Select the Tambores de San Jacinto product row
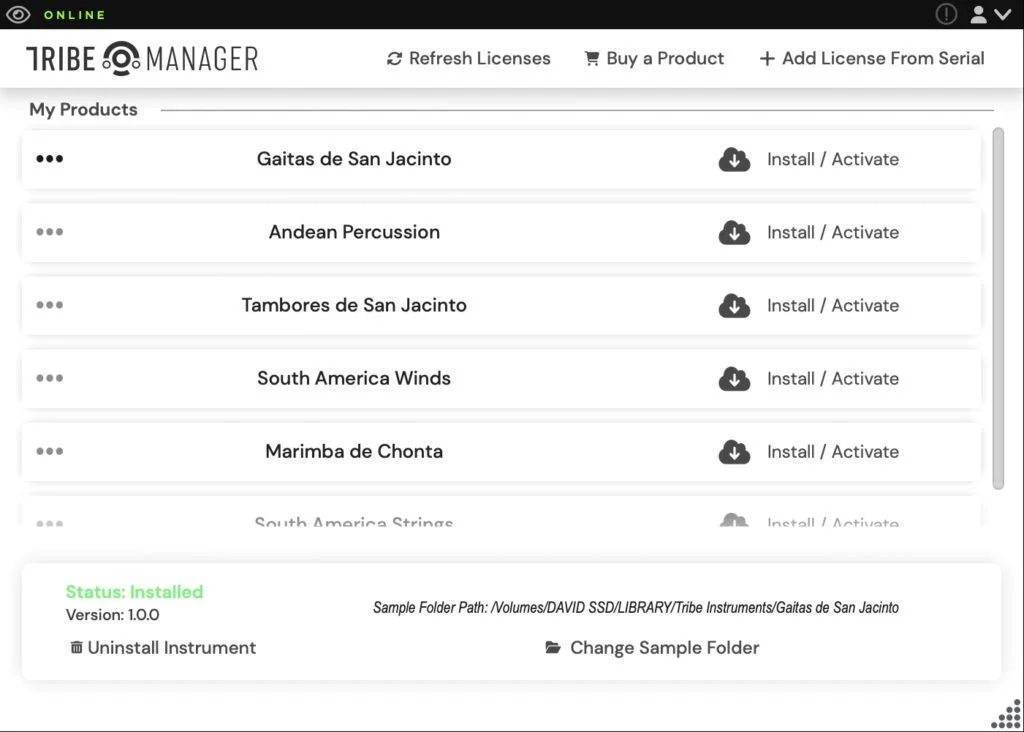1024x732 pixels. 501,306
